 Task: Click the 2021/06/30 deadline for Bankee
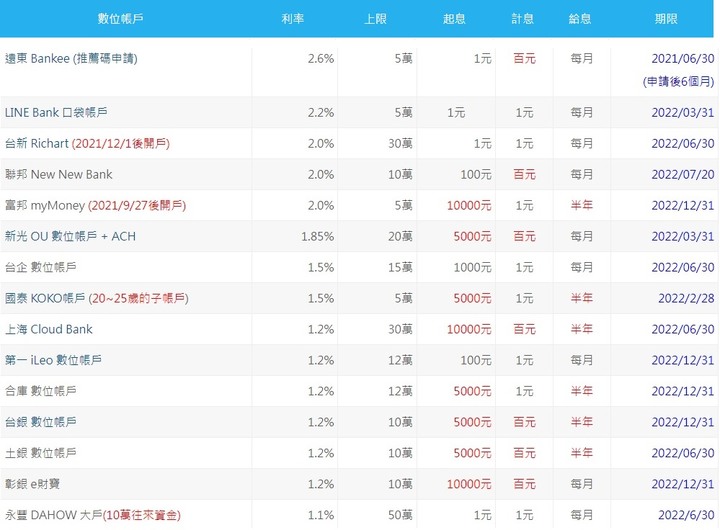tap(683, 59)
